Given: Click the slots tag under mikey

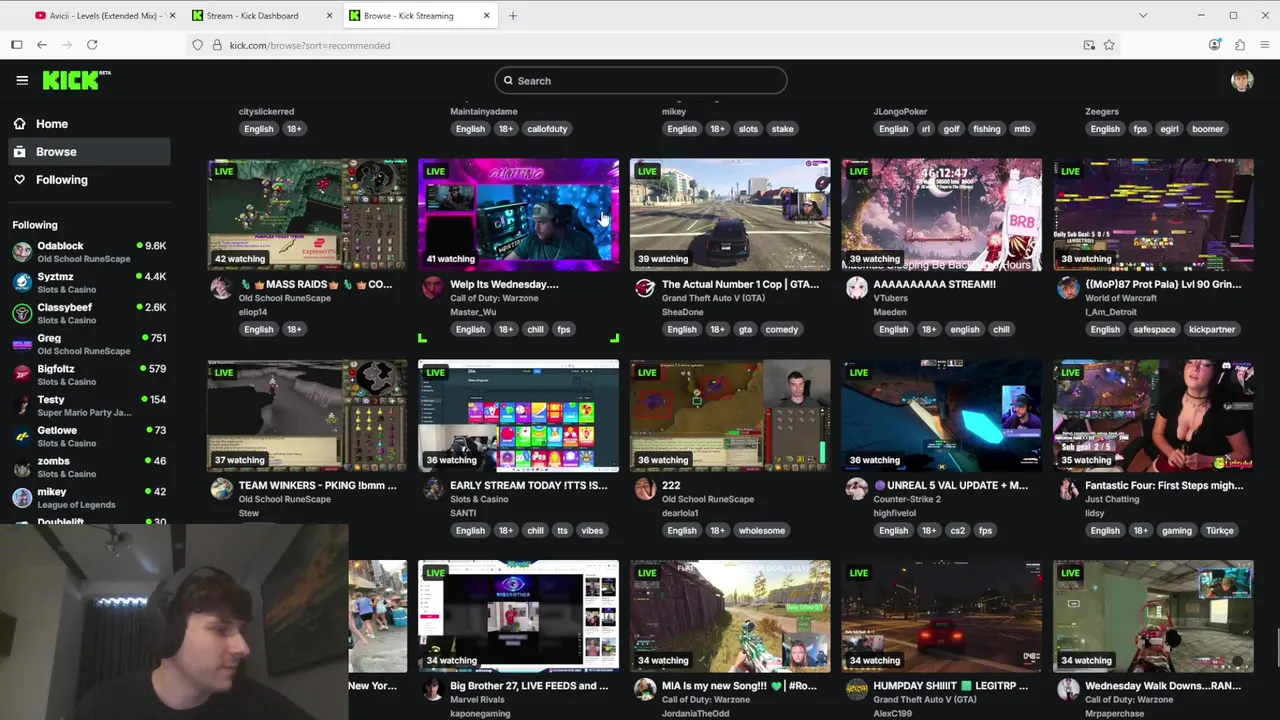Looking at the screenshot, I should click(x=748, y=129).
